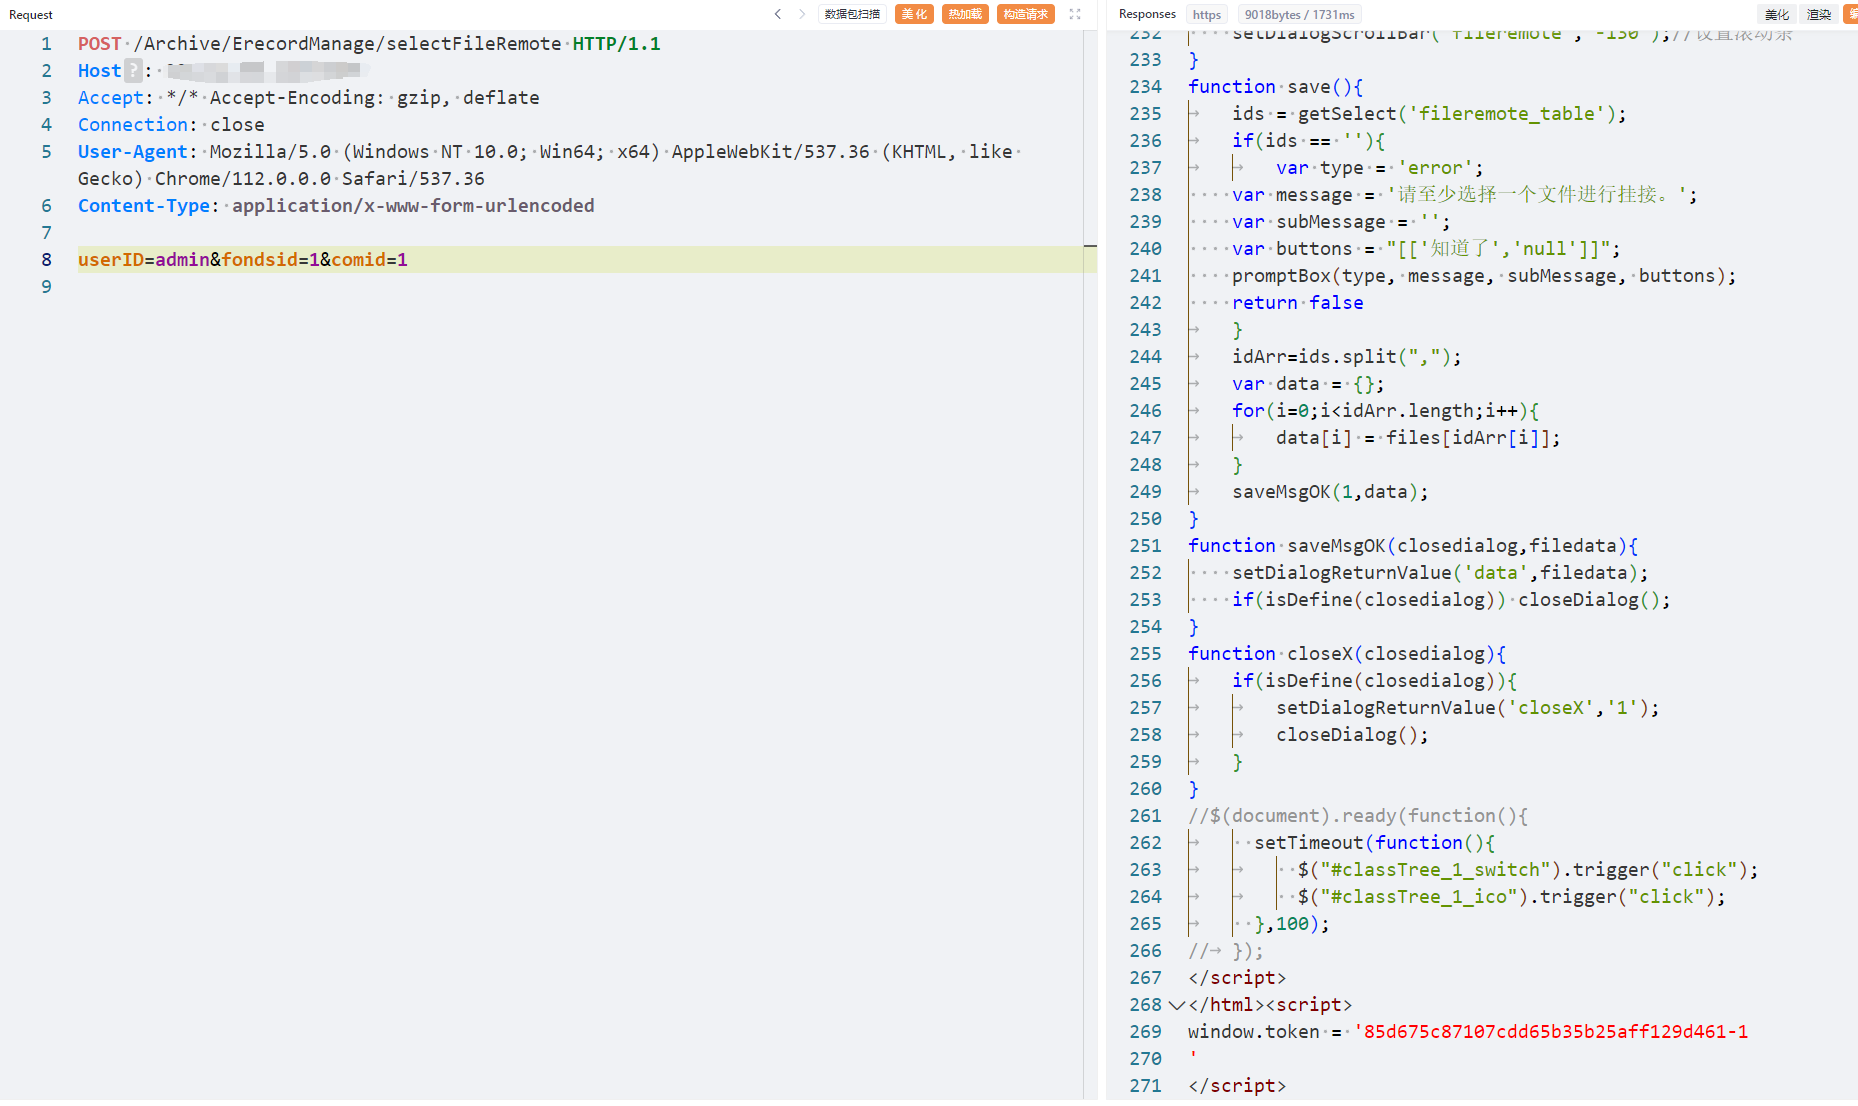Toggle the 热加载 hot-load button
1858x1106 pixels.
[x=965, y=14]
